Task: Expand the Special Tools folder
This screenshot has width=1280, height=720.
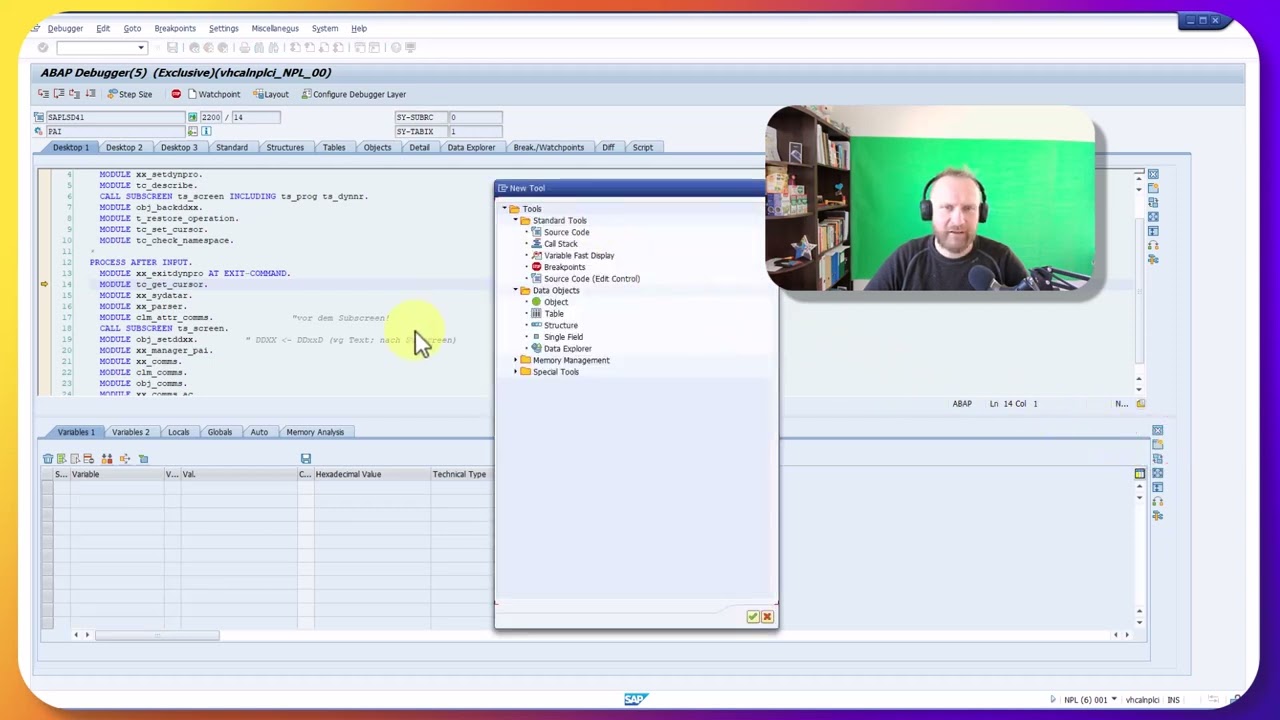Action: (516, 372)
